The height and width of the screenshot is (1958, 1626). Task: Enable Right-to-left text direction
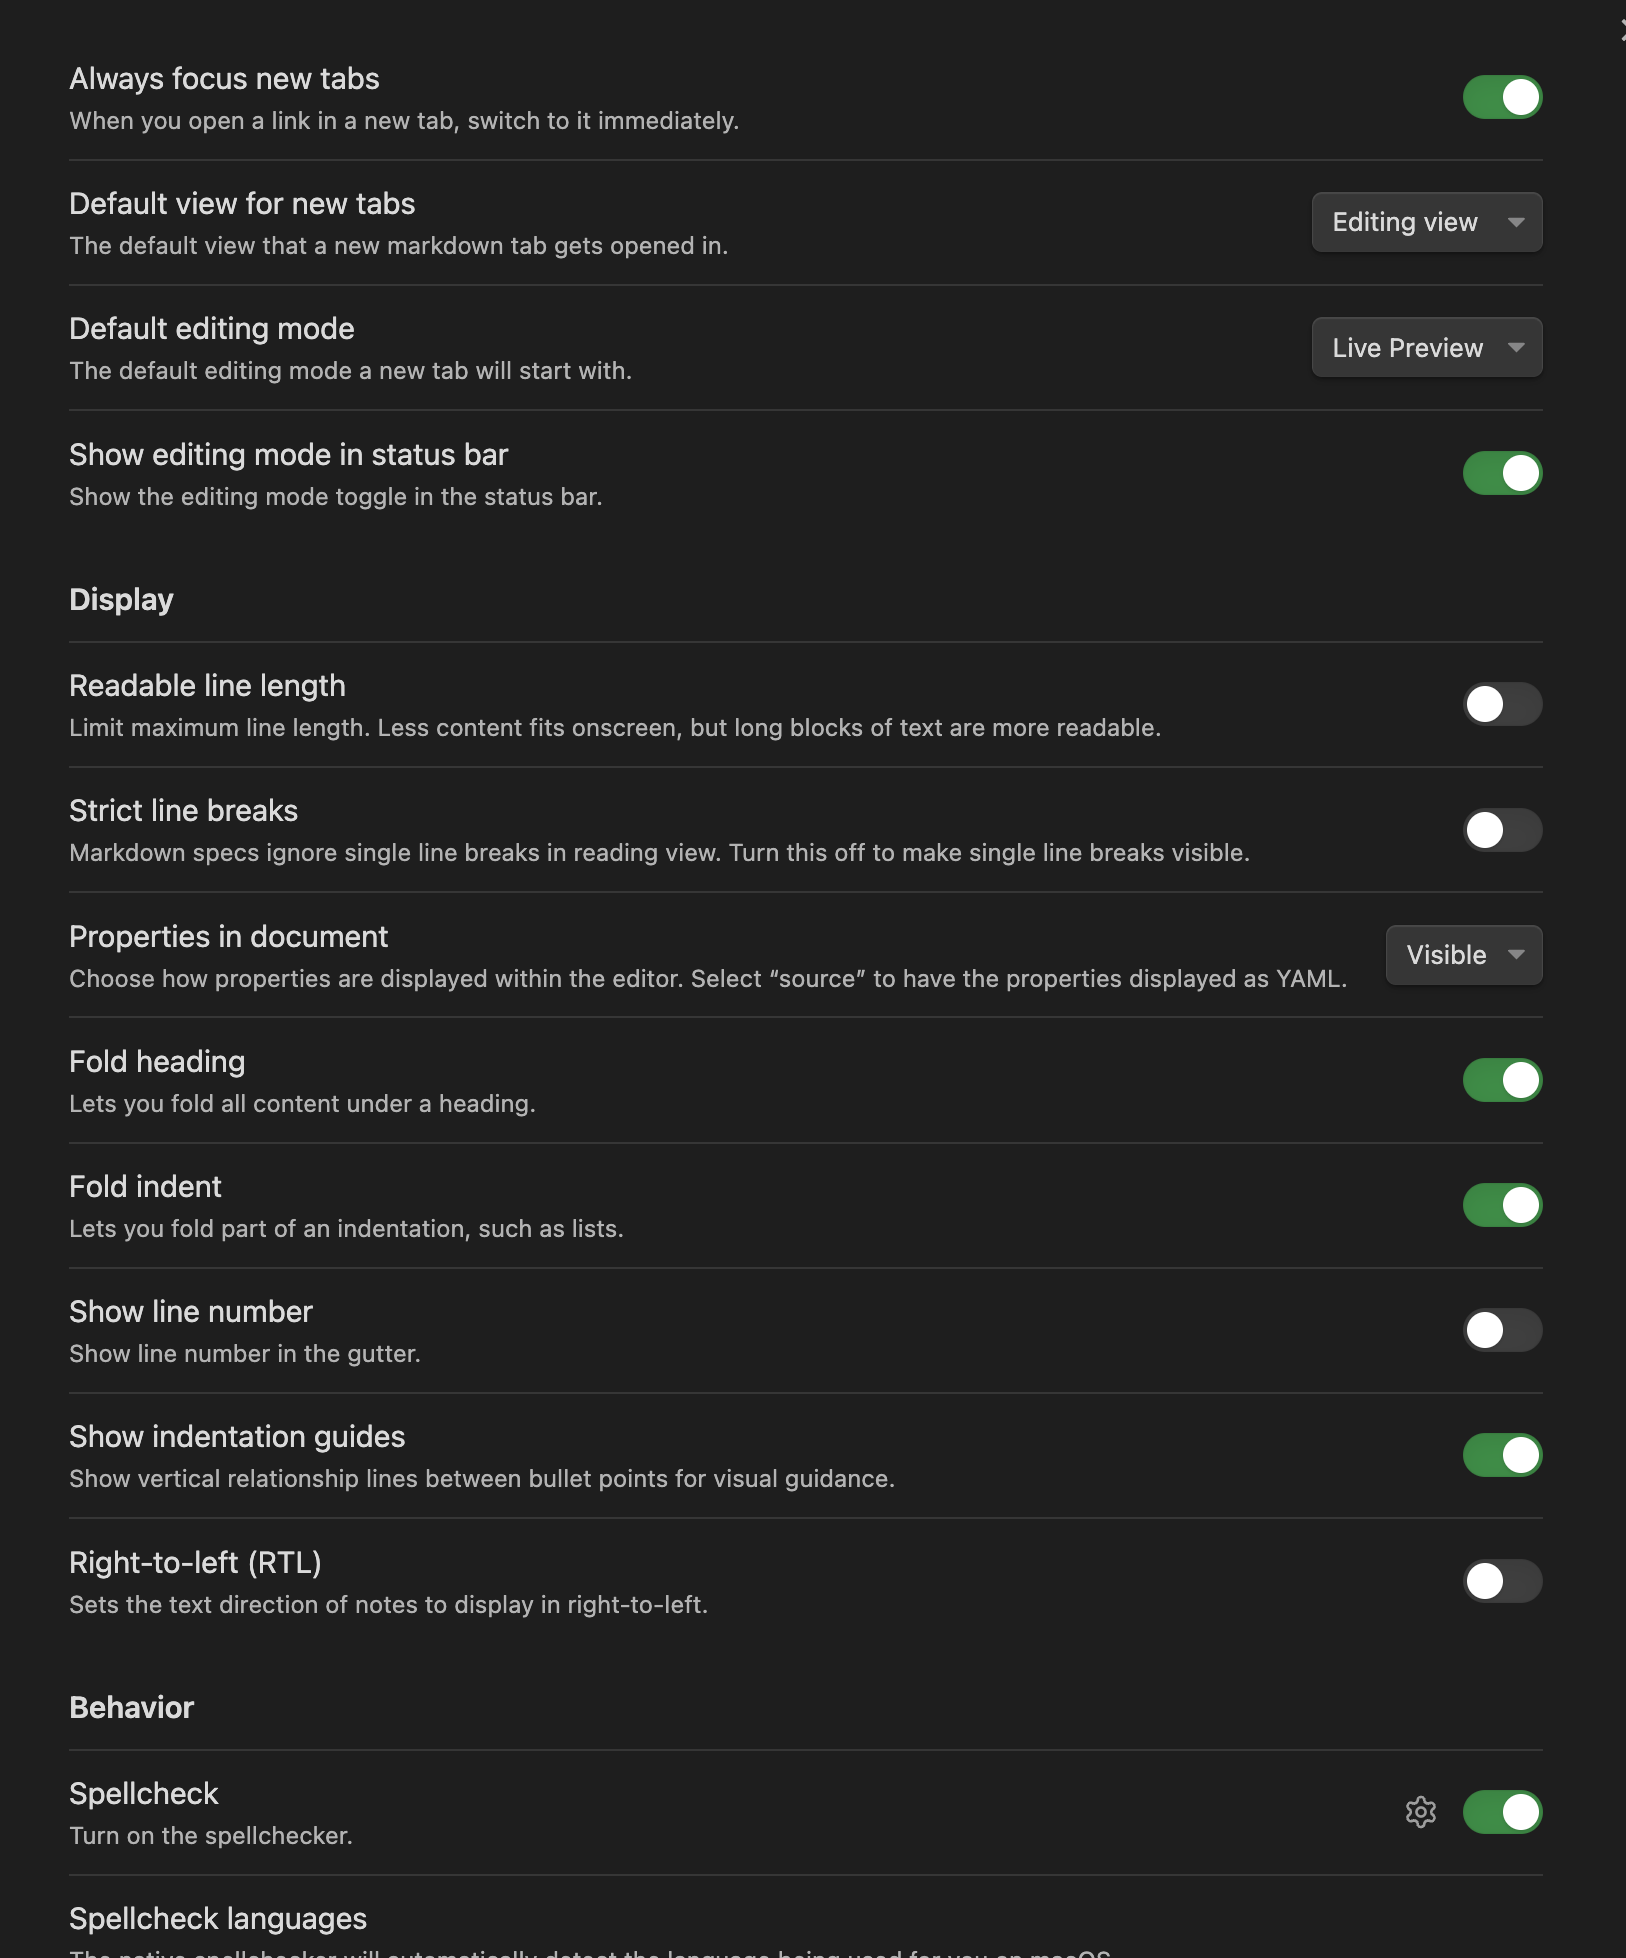coord(1502,1581)
